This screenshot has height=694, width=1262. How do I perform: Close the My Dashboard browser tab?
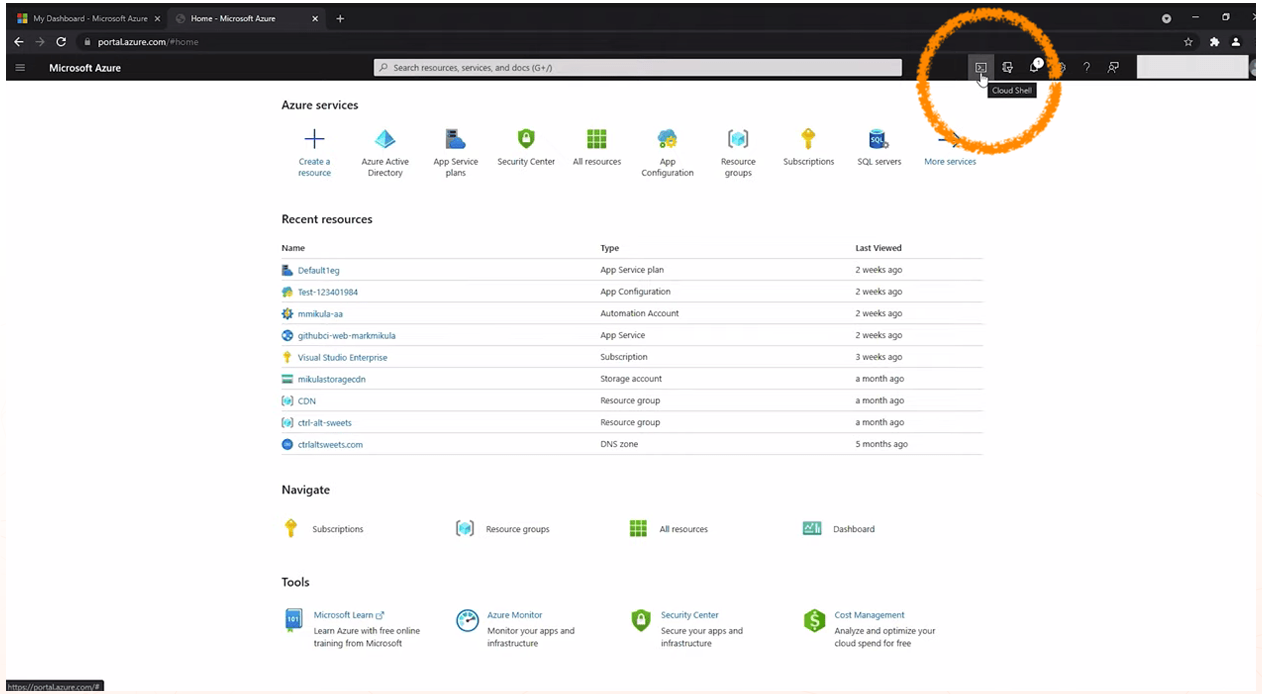tap(157, 18)
